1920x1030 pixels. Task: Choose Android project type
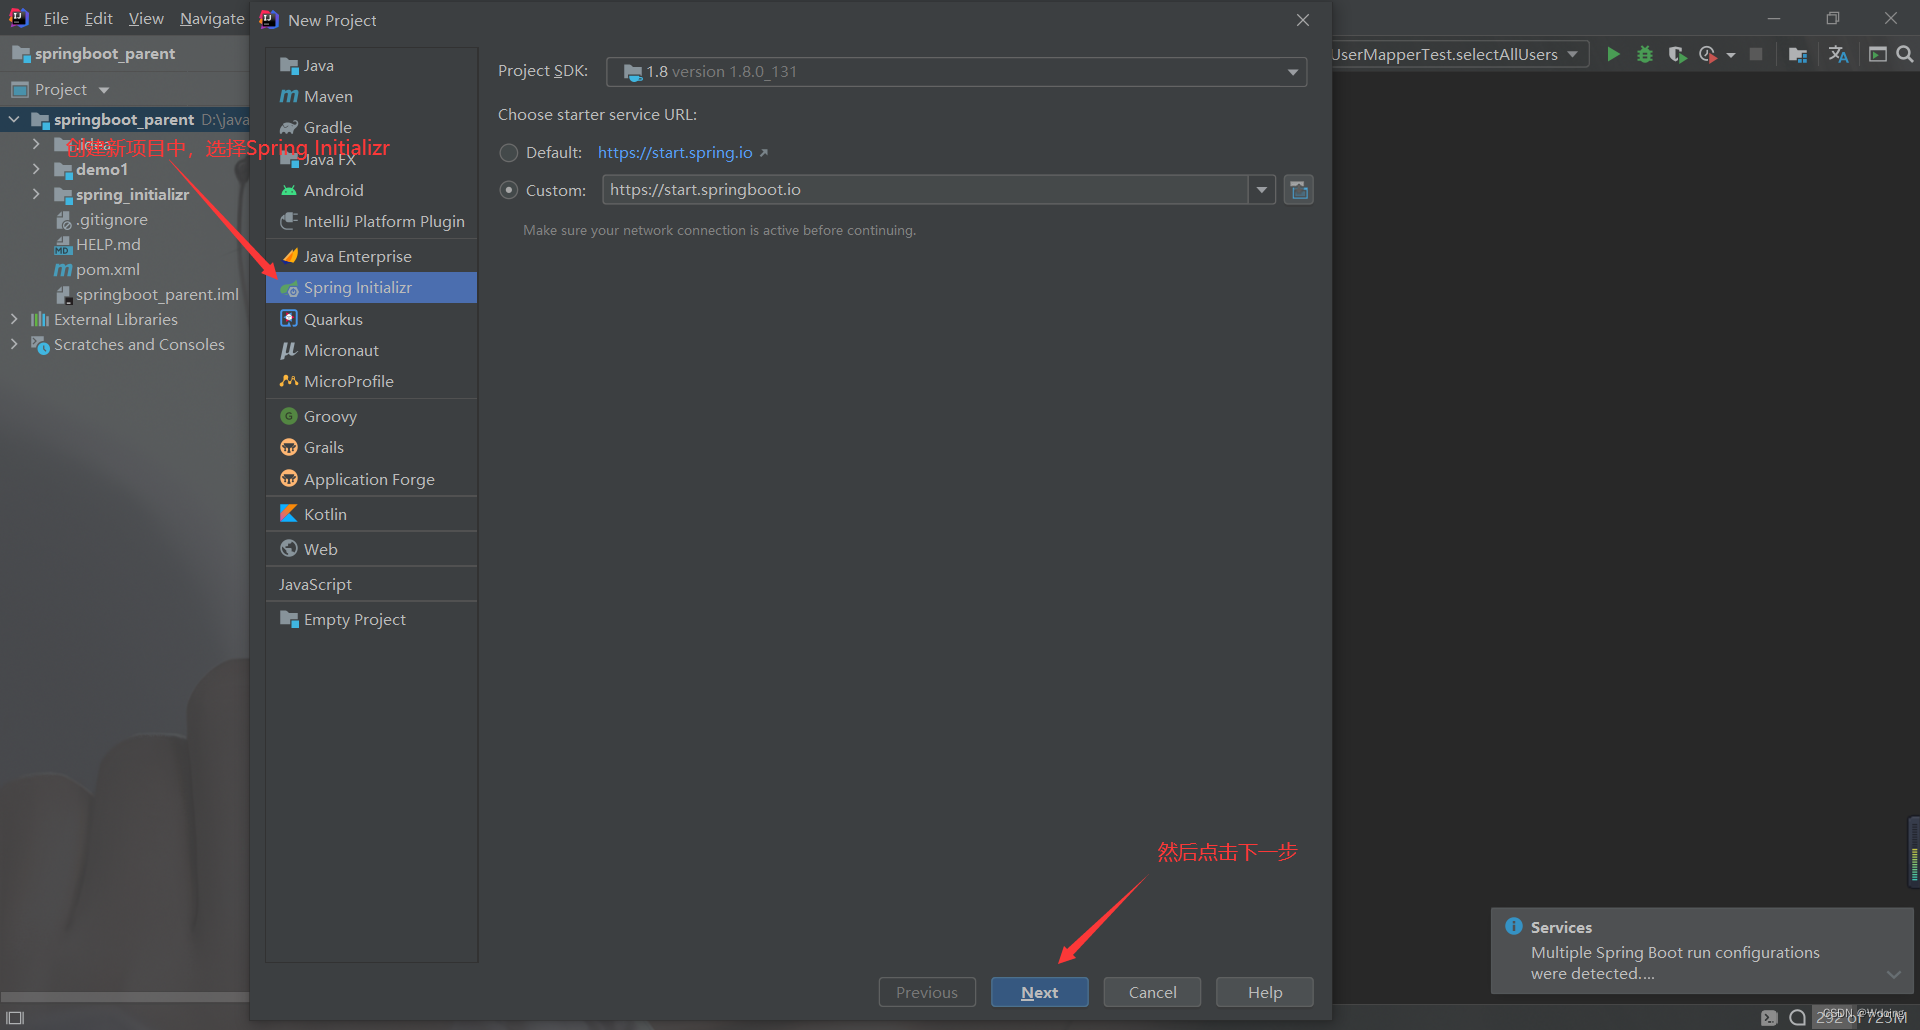pos(371,190)
